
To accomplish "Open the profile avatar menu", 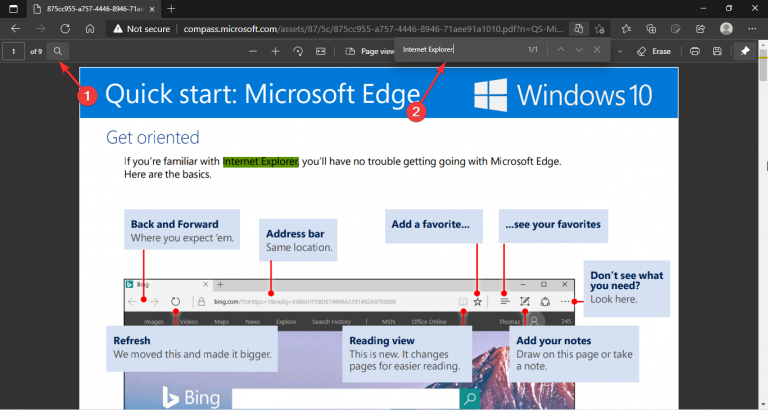I will [x=726, y=29].
